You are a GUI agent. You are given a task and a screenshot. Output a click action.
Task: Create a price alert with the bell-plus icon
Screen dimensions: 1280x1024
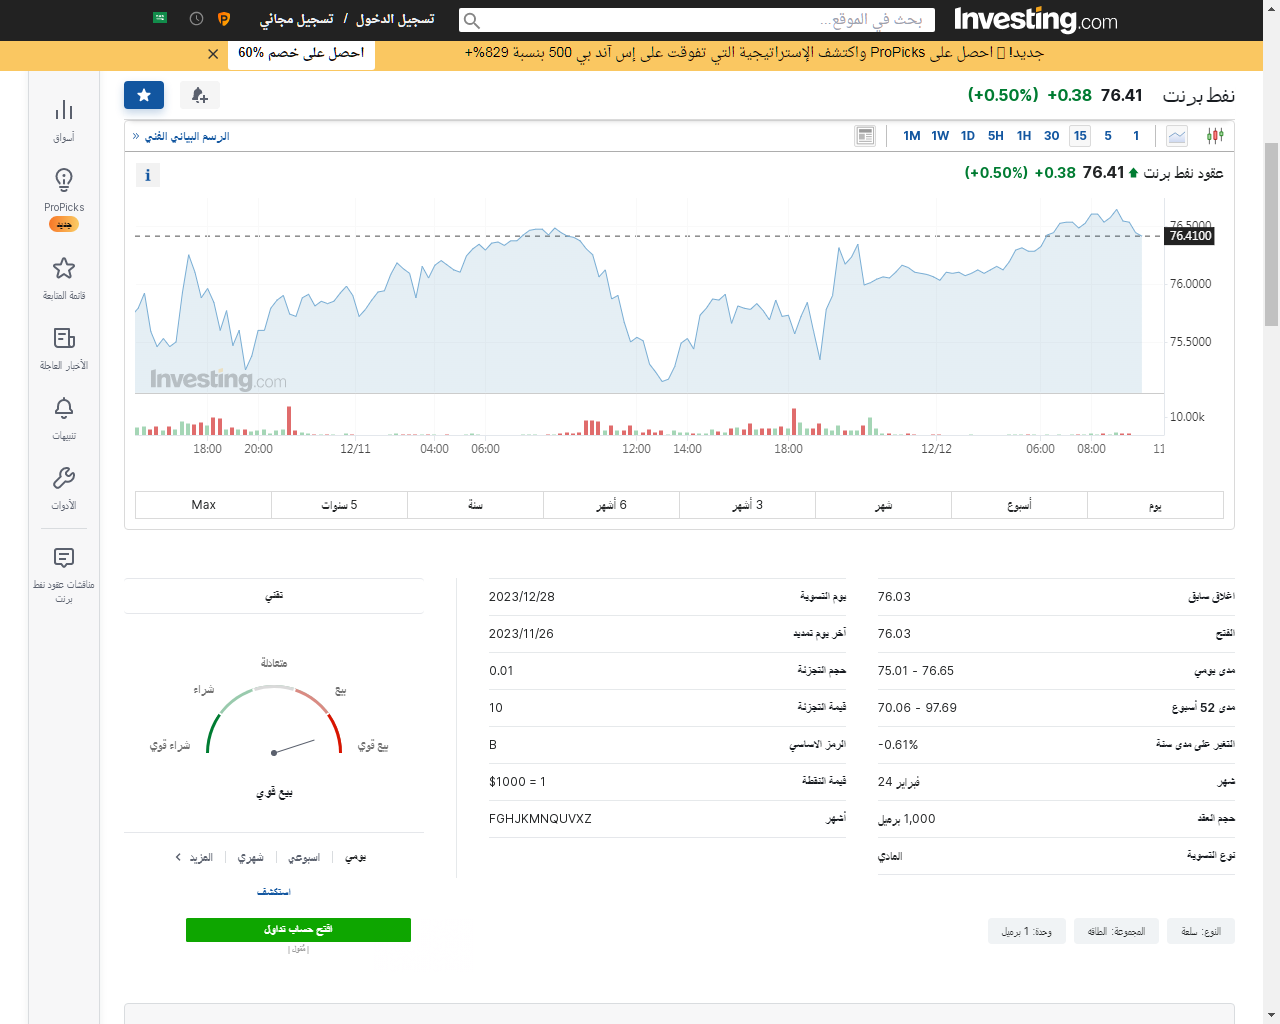coord(199,95)
